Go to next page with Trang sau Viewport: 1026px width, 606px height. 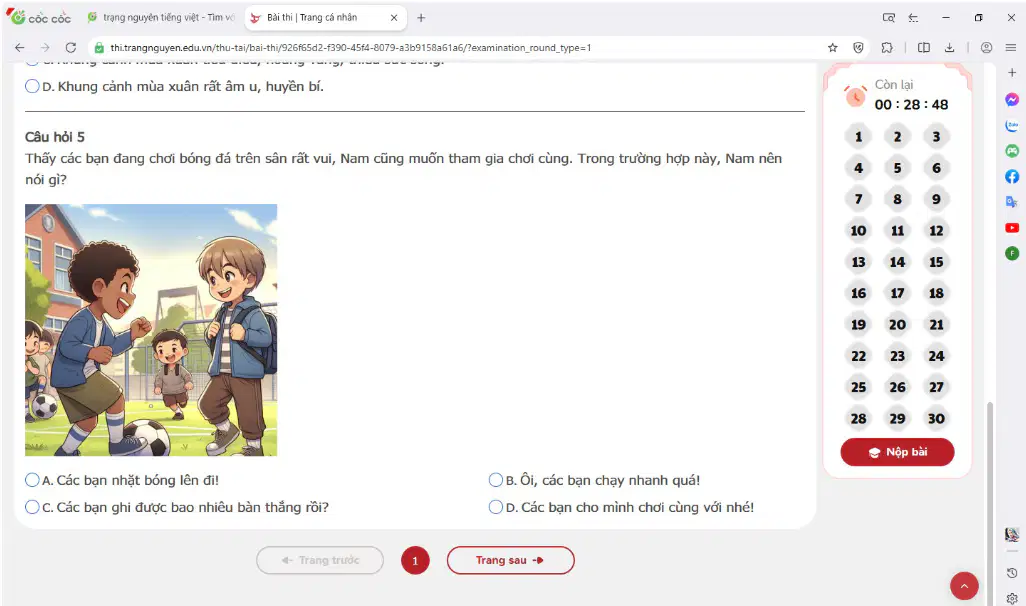(x=510, y=560)
